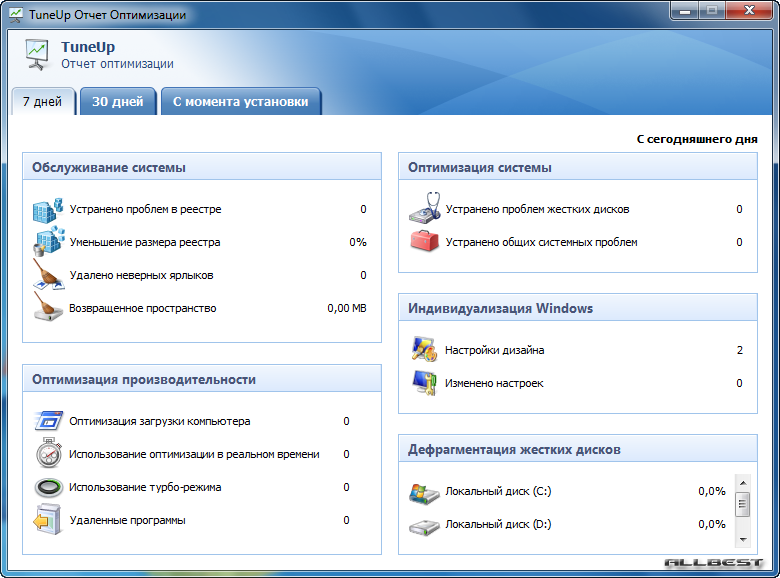
Task: Switch to the 7 дней tab
Action: pos(43,101)
